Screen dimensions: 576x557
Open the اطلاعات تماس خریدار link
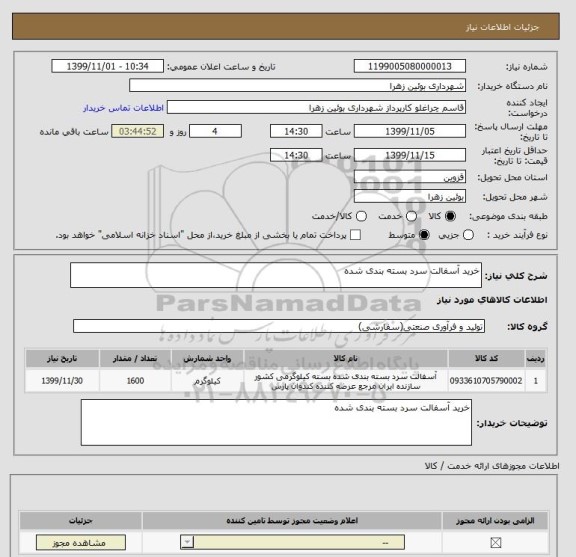point(123,108)
